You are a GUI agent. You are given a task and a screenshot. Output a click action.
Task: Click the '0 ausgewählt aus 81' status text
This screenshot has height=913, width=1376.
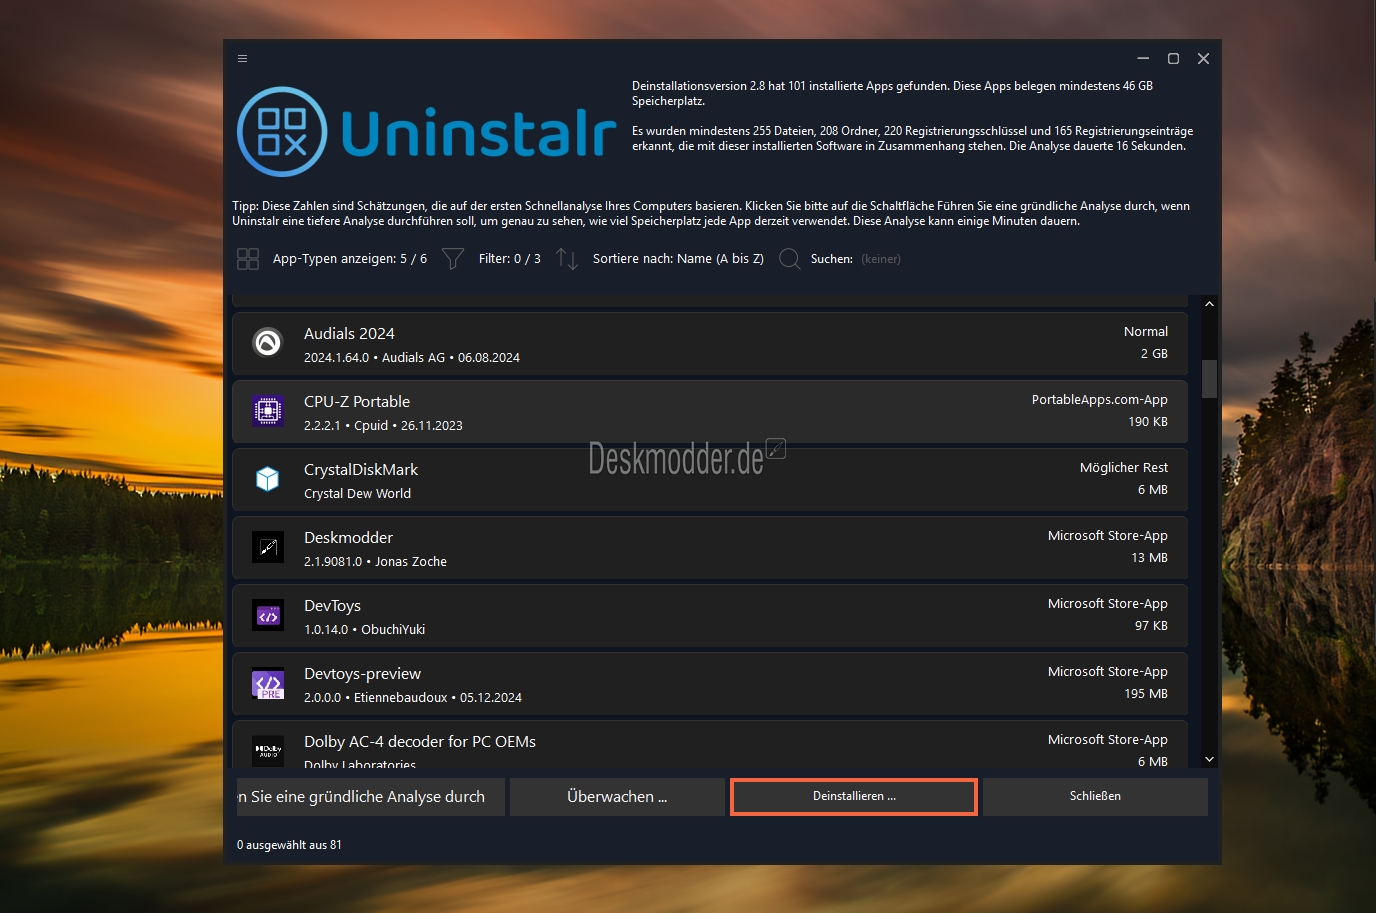point(289,845)
